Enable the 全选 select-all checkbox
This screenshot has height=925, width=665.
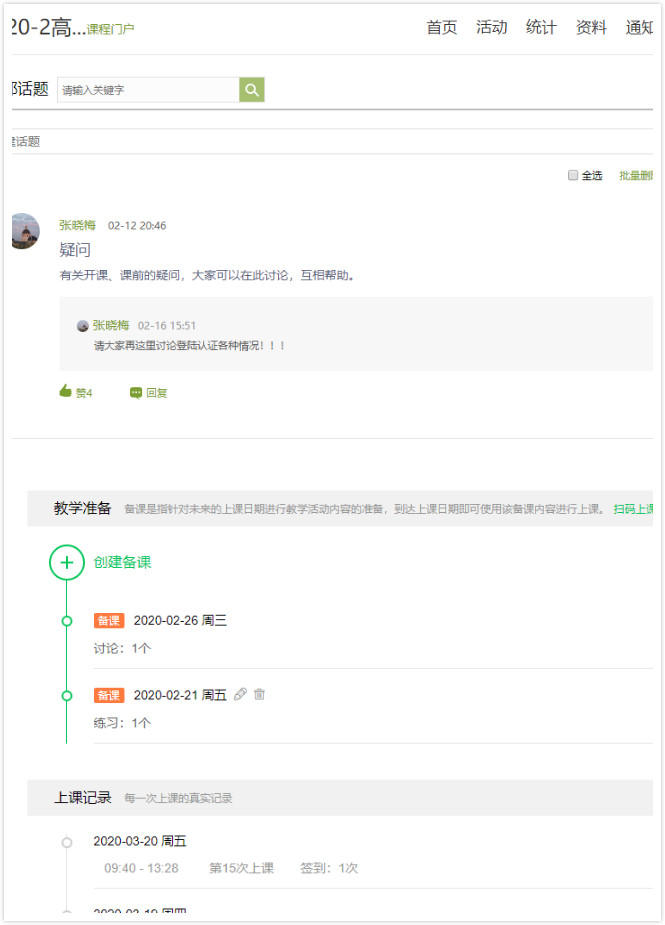point(573,175)
